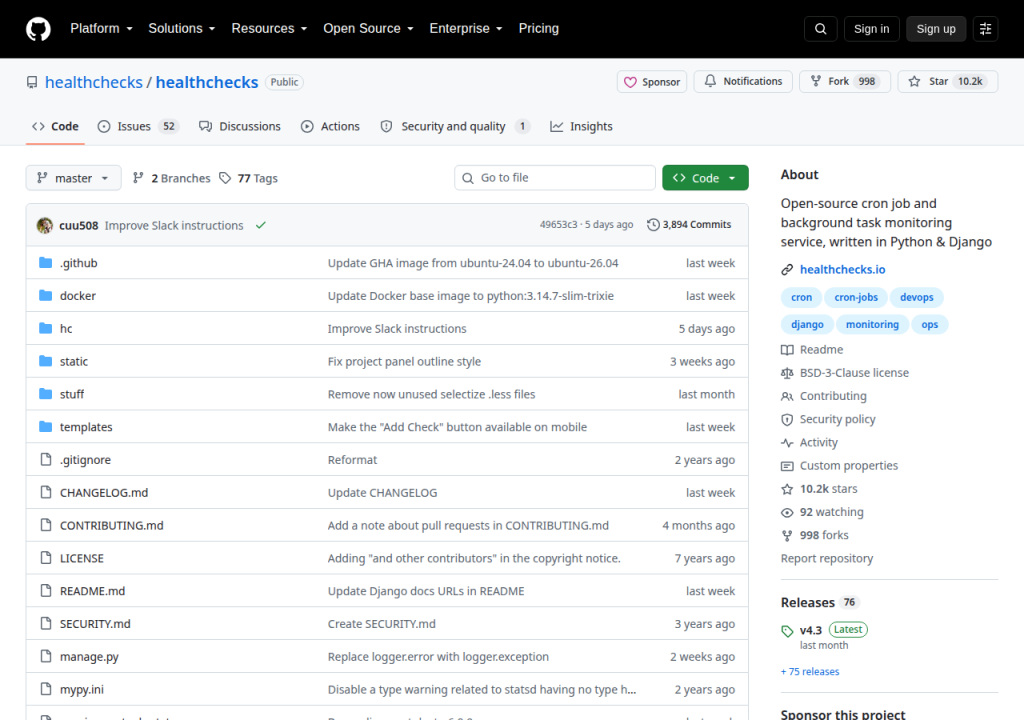Open the .gitignore file
Image resolution: width=1024 pixels, height=720 pixels.
[86, 460]
